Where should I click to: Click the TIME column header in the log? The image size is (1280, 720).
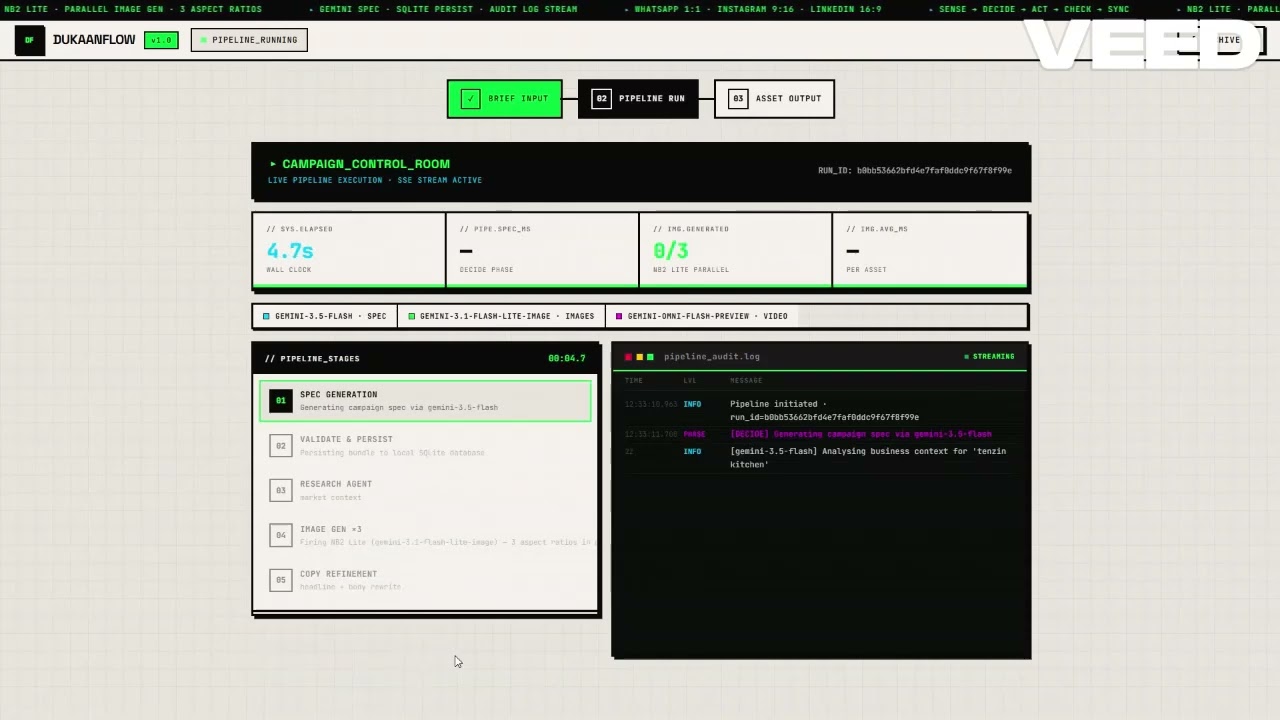pos(634,381)
